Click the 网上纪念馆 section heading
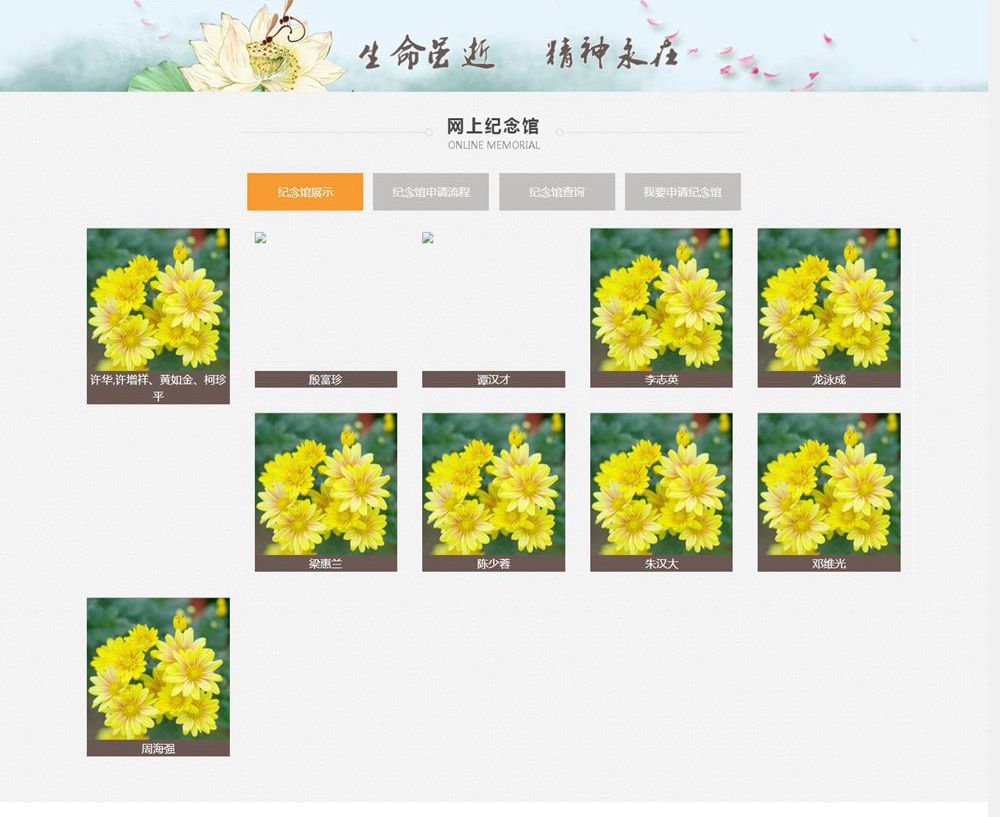 493,126
